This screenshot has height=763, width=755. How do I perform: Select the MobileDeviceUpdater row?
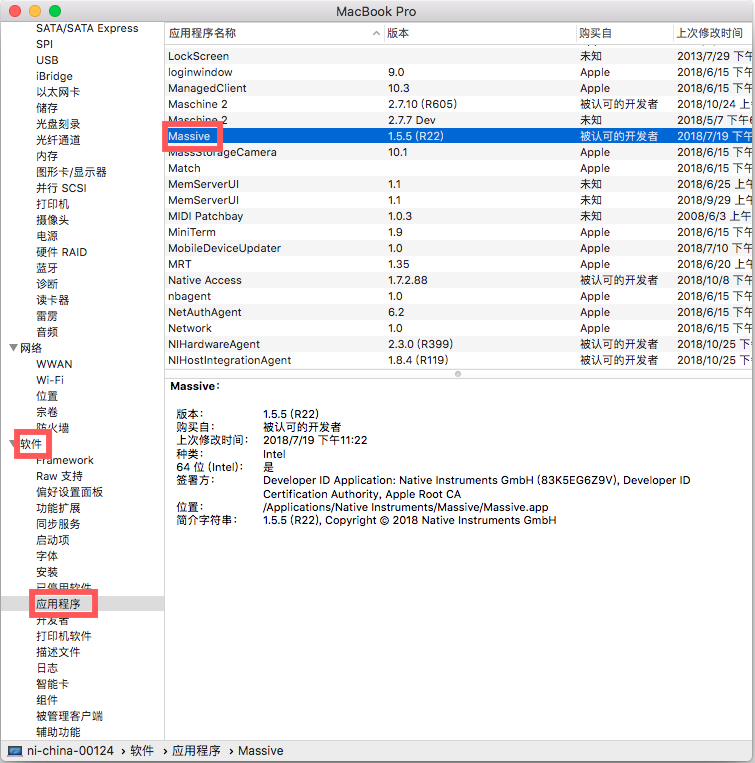coord(458,248)
